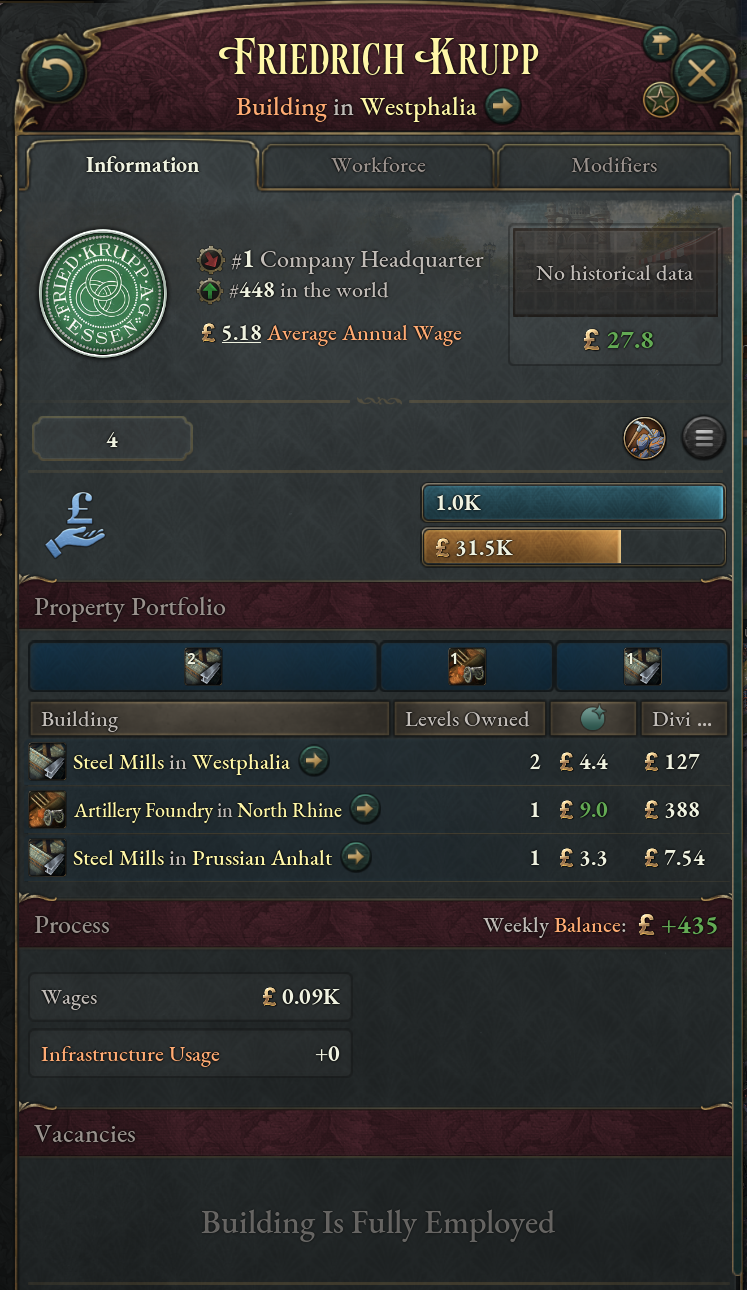Sort by the Levels Owned column
The width and height of the screenshot is (747, 1290).
[x=467, y=719]
